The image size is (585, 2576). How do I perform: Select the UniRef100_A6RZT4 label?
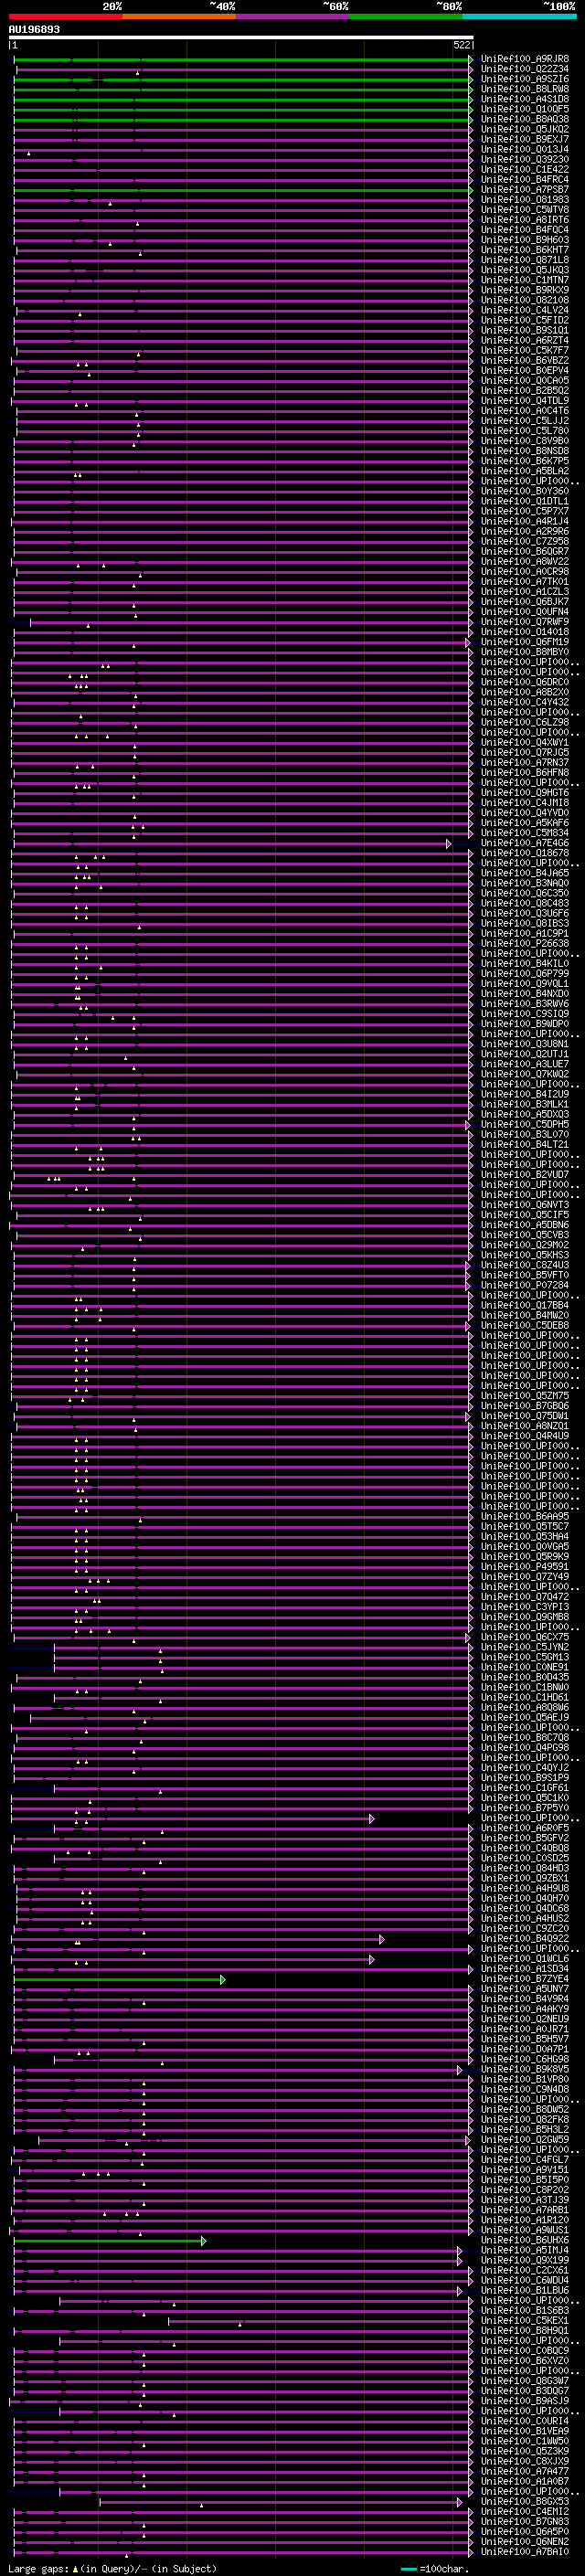coord(524,340)
